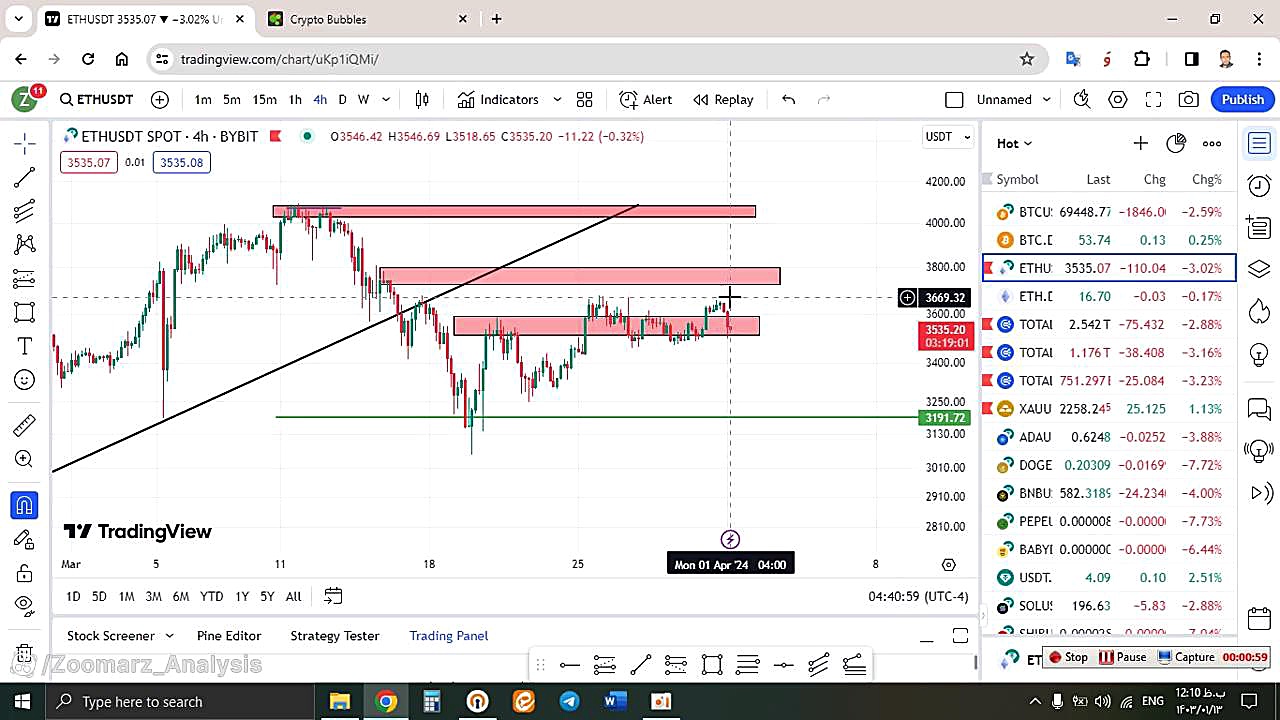
Task: Expand the timeframe intervals dropdown
Action: pos(386,99)
